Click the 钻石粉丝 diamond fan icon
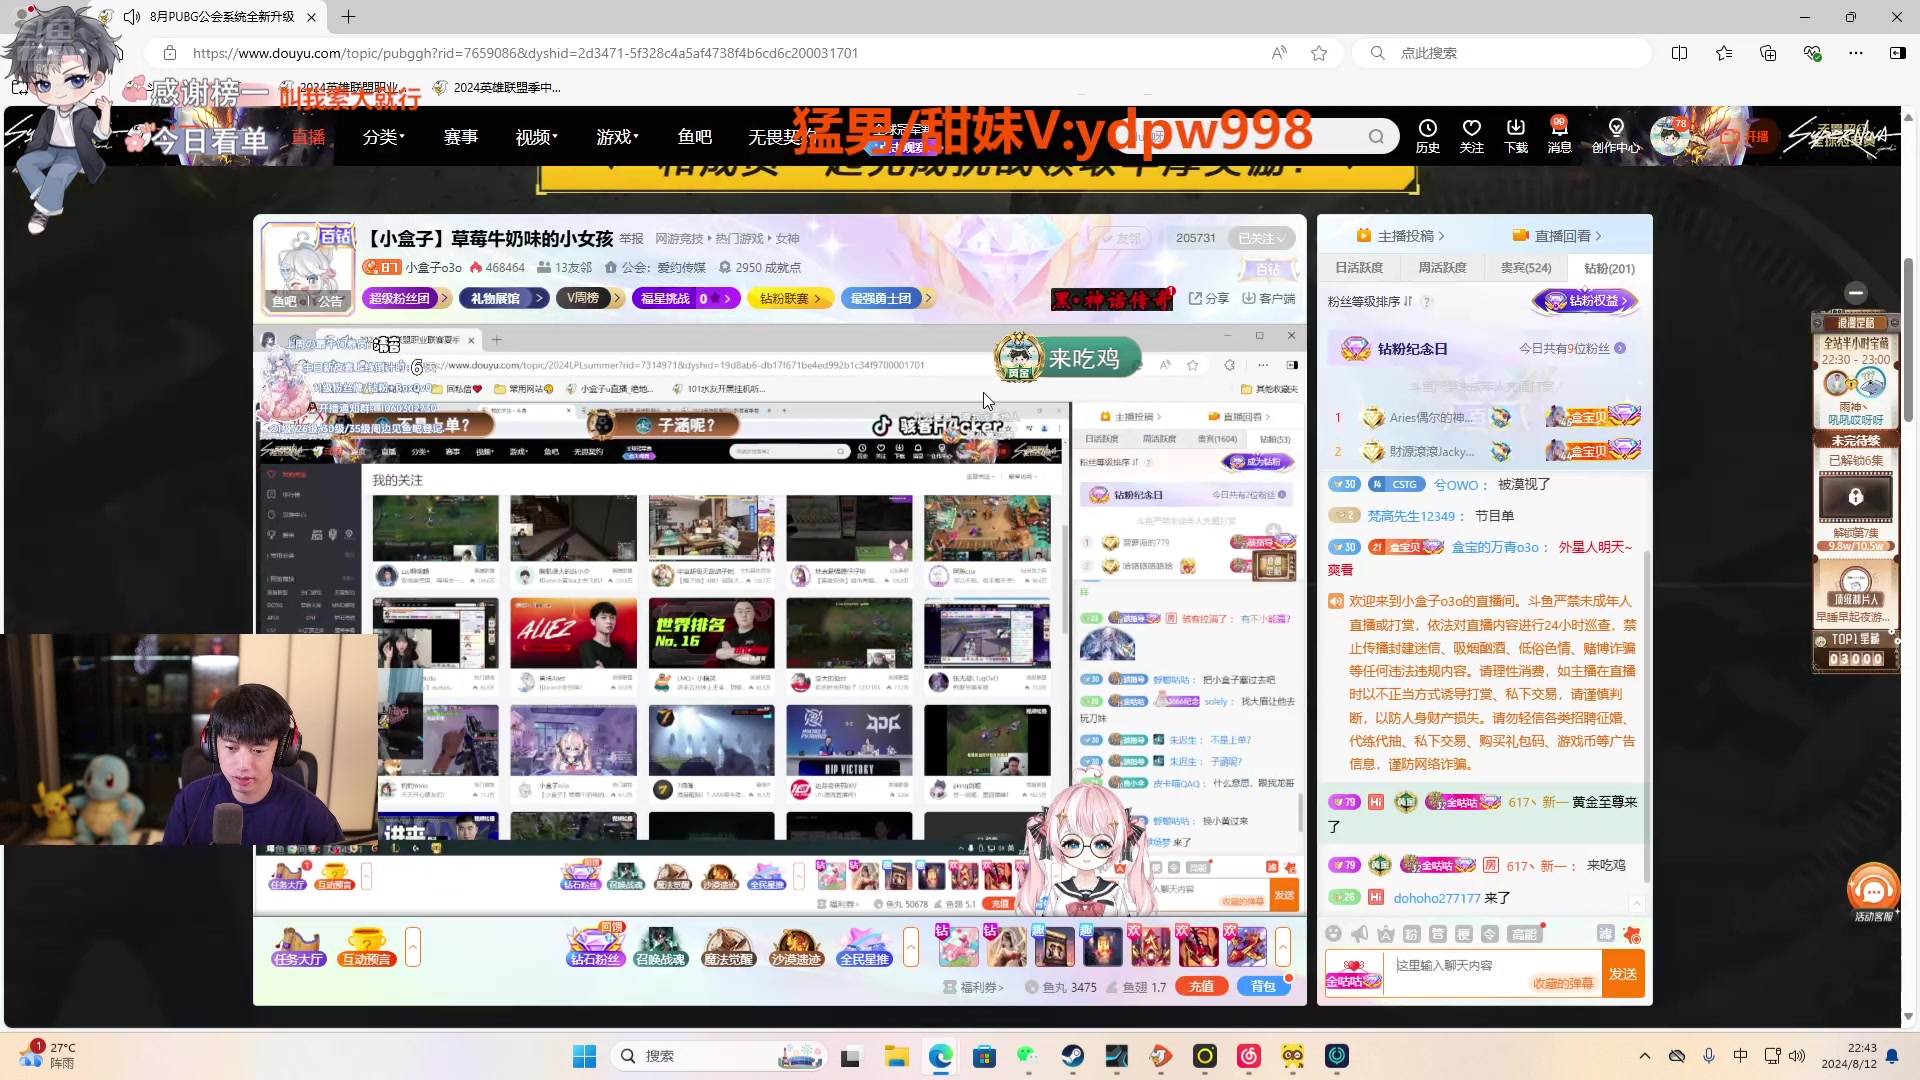Screen dimensions: 1920x1080 595,946
